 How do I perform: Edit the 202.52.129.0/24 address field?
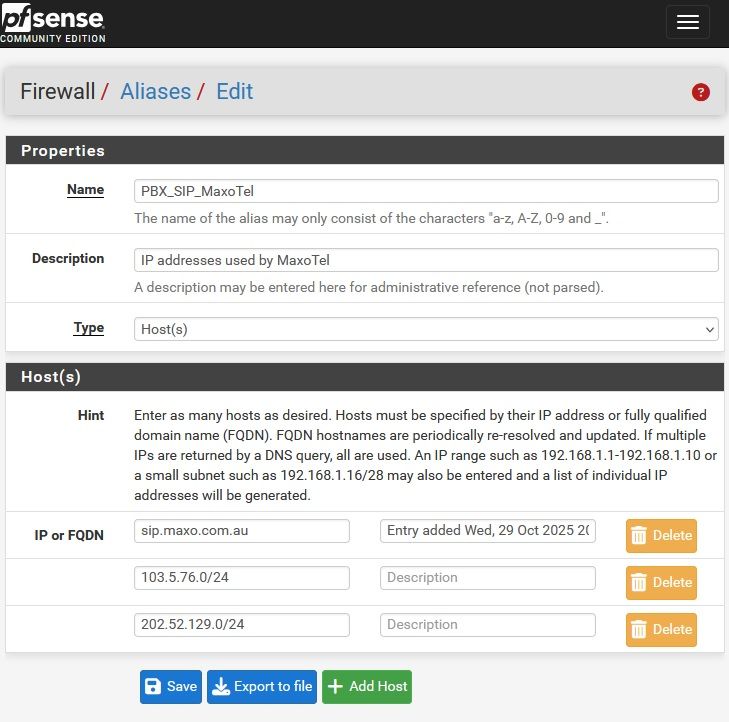[x=242, y=625]
